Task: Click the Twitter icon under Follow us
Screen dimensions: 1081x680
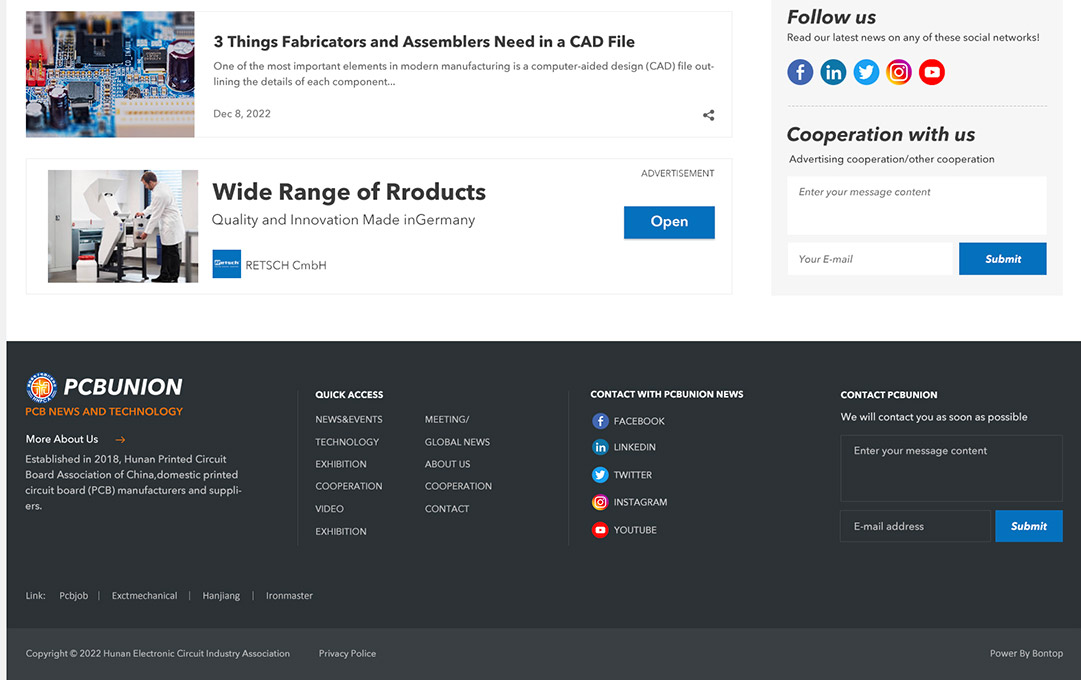Action: 866,72
